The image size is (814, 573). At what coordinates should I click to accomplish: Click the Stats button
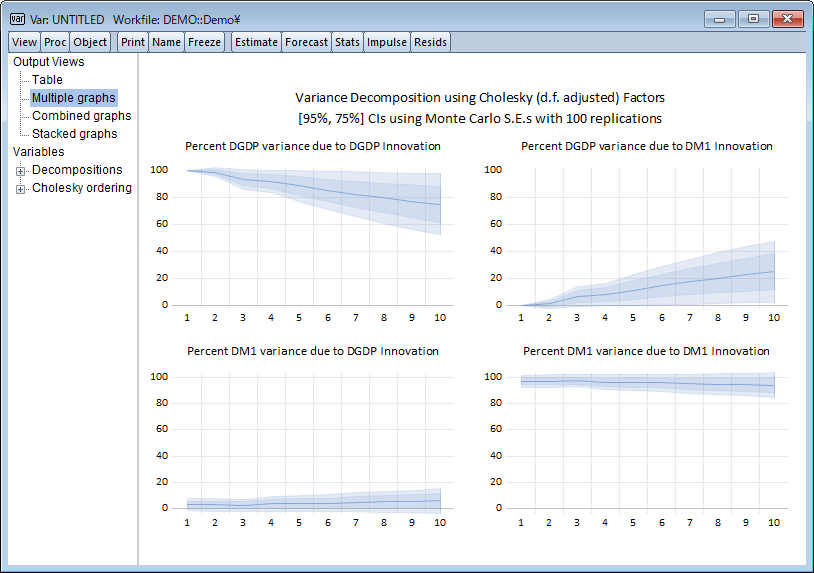point(347,42)
